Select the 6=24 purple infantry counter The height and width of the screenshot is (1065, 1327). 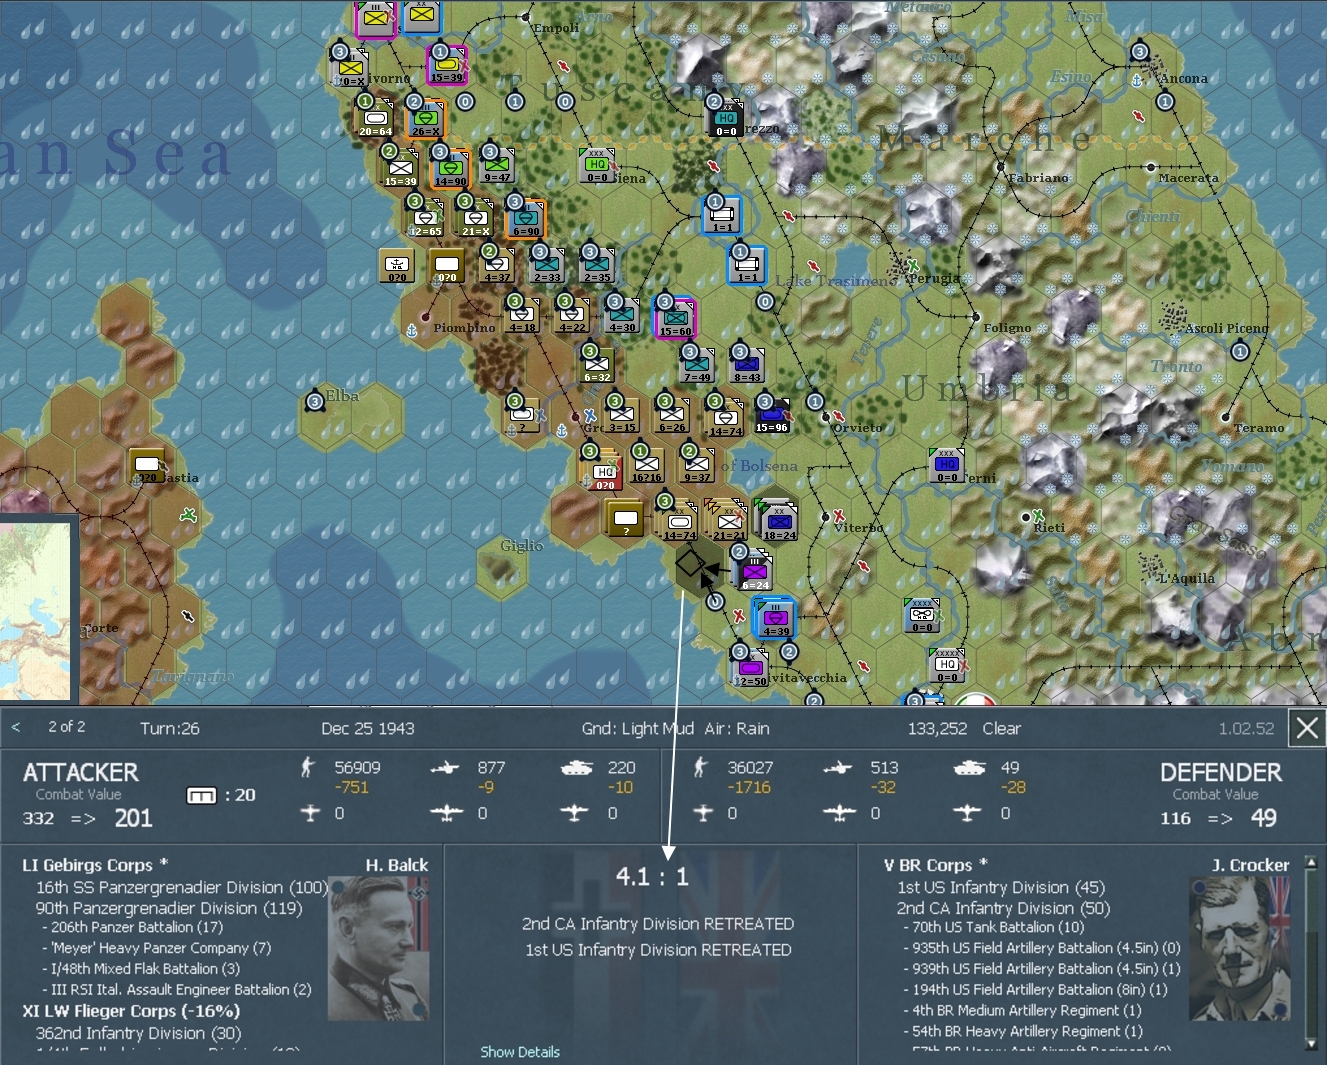tap(755, 571)
